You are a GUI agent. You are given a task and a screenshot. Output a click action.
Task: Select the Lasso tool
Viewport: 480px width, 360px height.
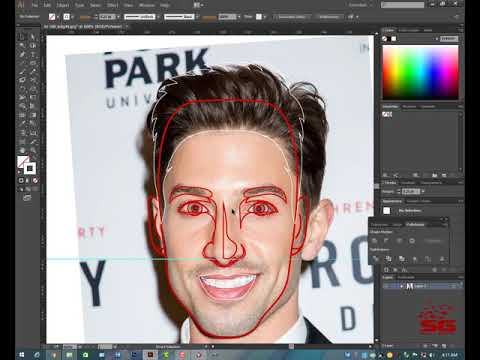[33, 46]
